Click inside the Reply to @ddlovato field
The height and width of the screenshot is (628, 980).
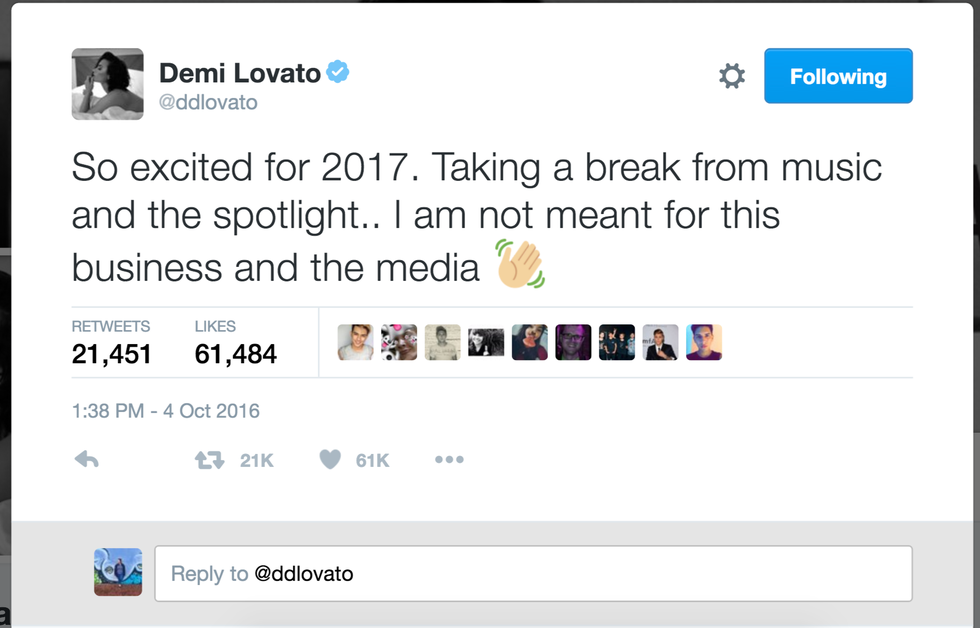coord(533,574)
